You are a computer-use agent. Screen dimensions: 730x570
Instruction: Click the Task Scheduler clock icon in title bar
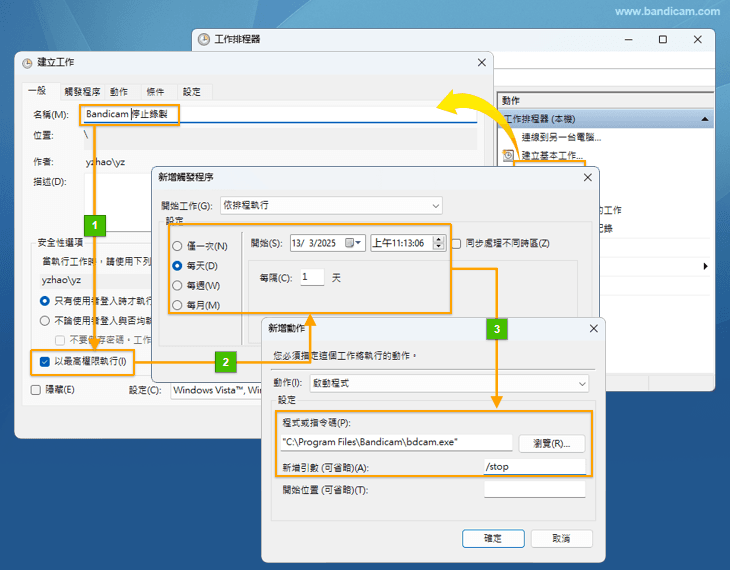click(204, 40)
